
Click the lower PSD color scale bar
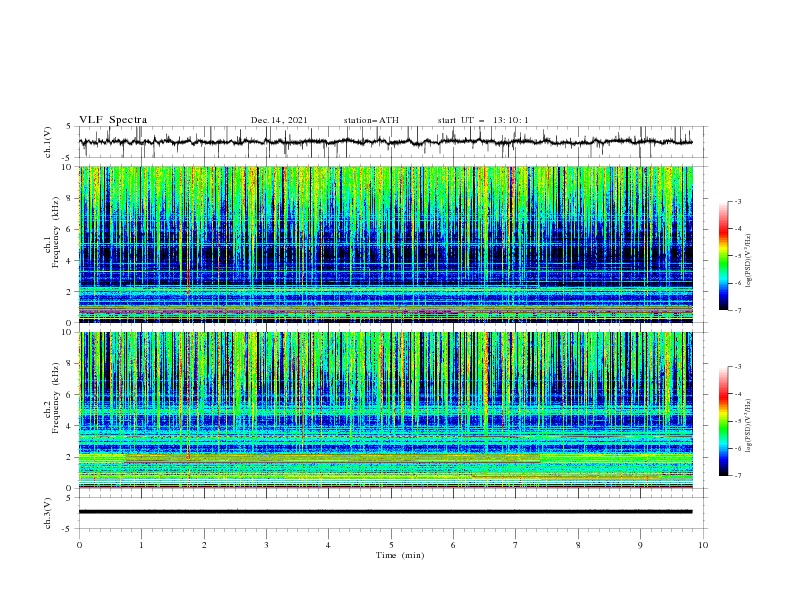coord(723,421)
